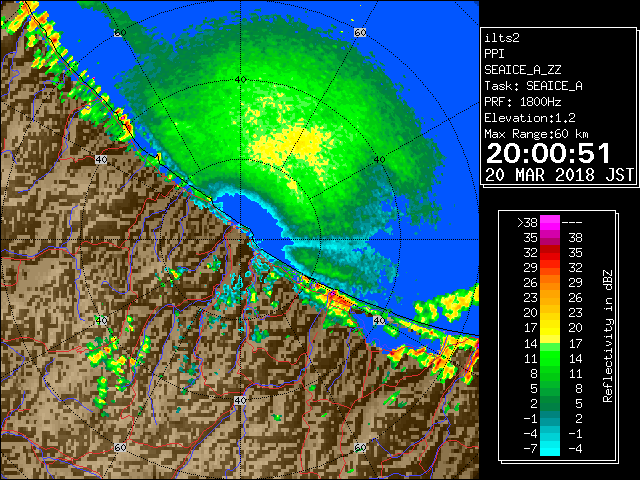This screenshot has width=640, height=480.
Task: Click the --- legend label beside magenta
Action: 572,222
